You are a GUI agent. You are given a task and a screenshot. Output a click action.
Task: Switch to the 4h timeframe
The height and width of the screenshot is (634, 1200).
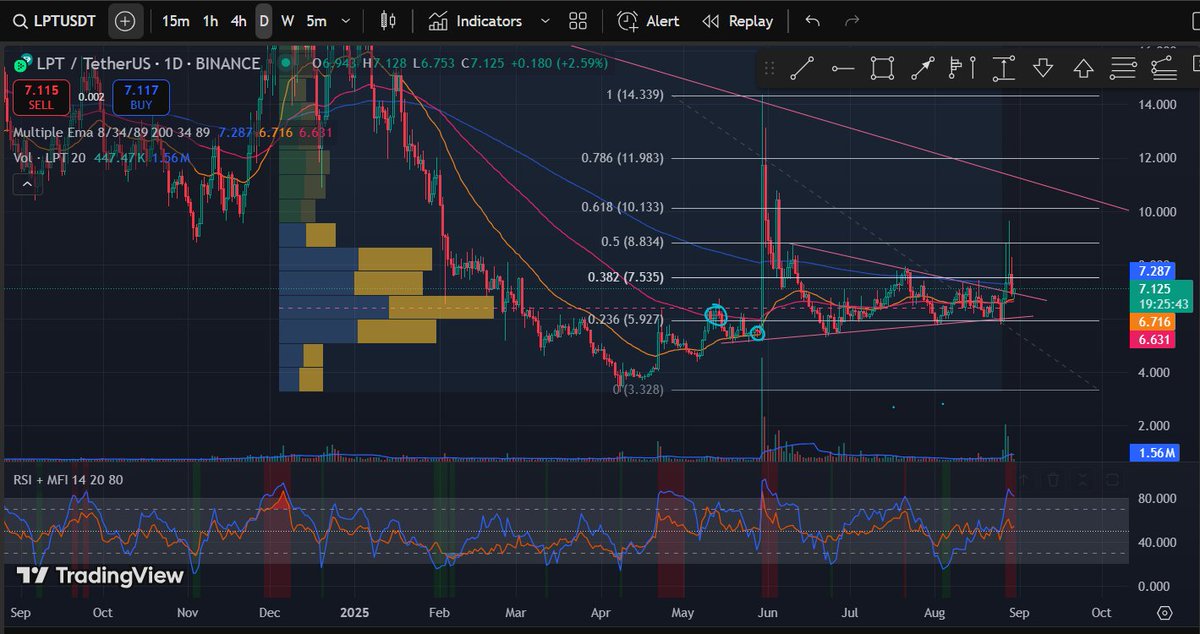[x=238, y=21]
